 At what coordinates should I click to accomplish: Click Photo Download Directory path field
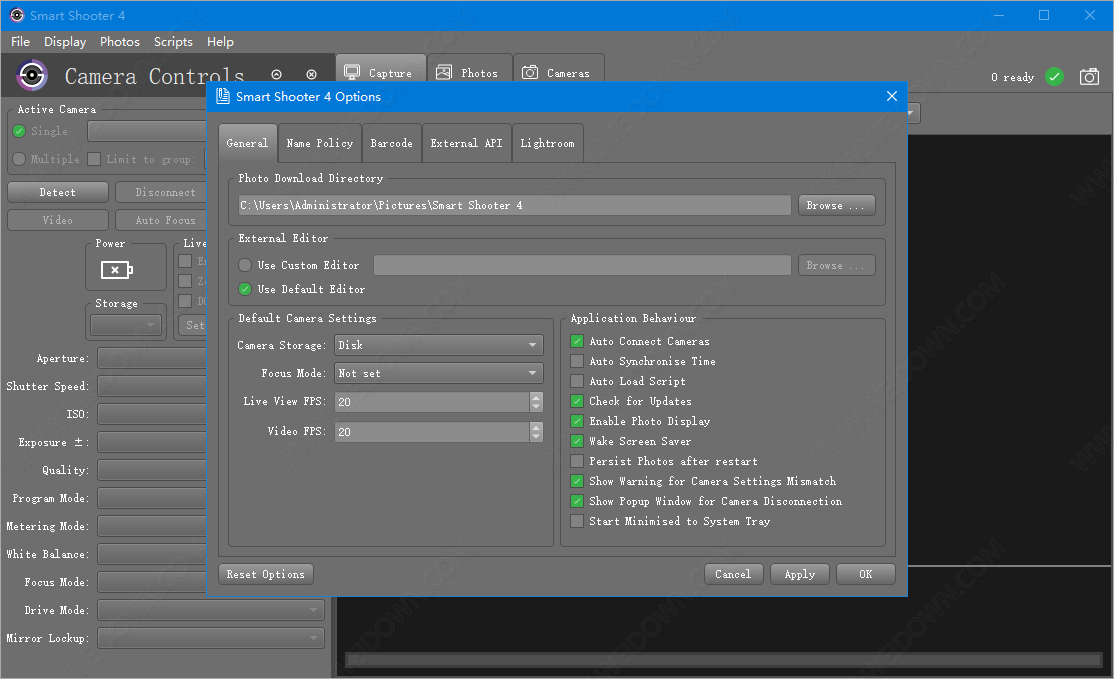[x=514, y=205]
